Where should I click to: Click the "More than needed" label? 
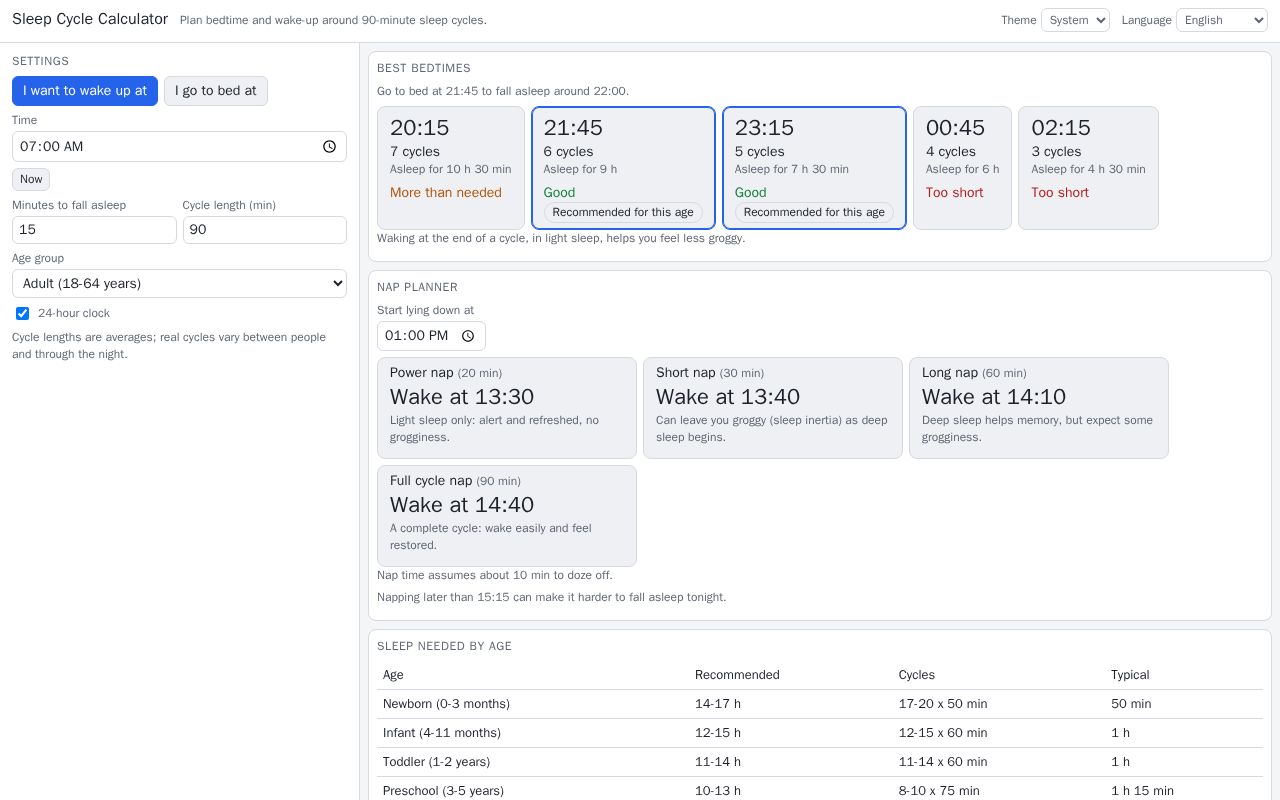coord(446,193)
